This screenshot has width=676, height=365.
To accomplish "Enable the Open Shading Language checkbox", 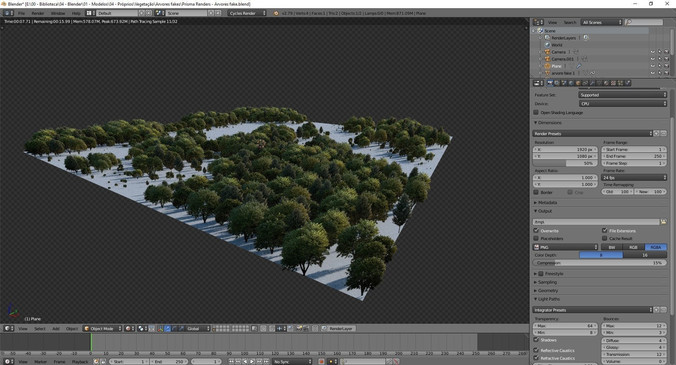I will click(x=536, y=112).
